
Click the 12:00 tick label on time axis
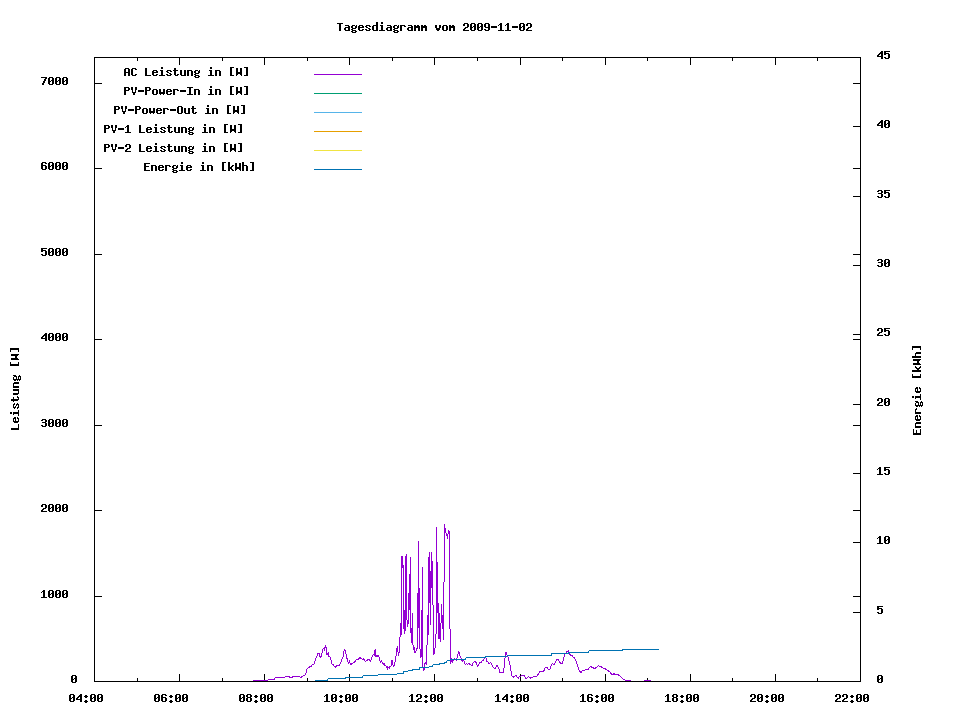427,698
